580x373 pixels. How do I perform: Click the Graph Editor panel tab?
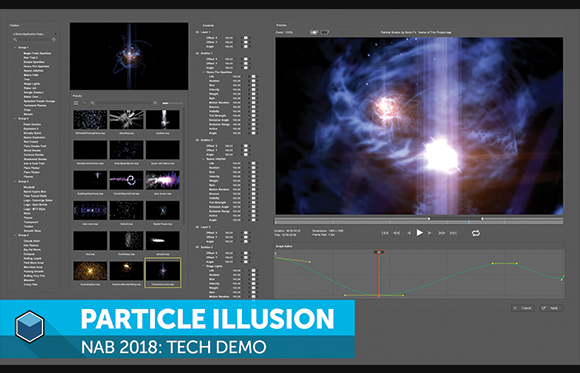pyautogui.click(x=284, y=246)
